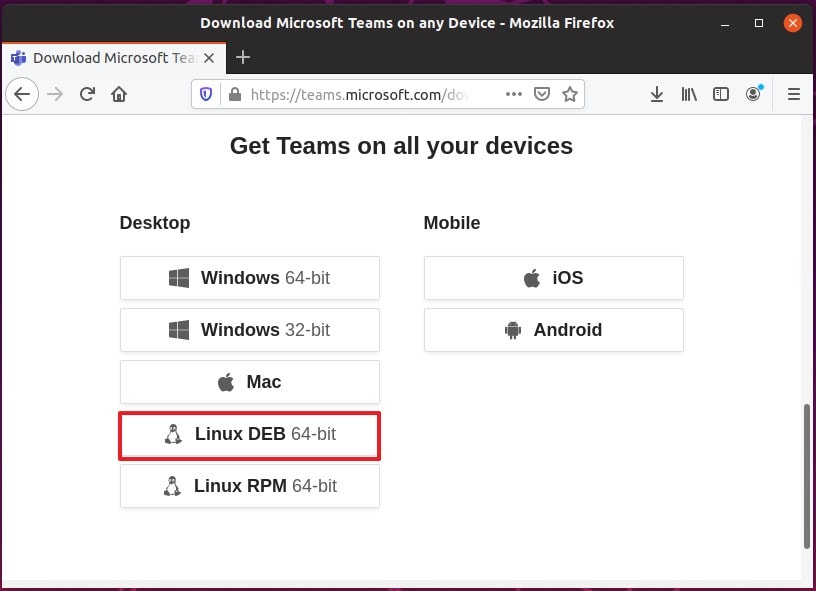Go to the Firefox Home page

[119, 94]
